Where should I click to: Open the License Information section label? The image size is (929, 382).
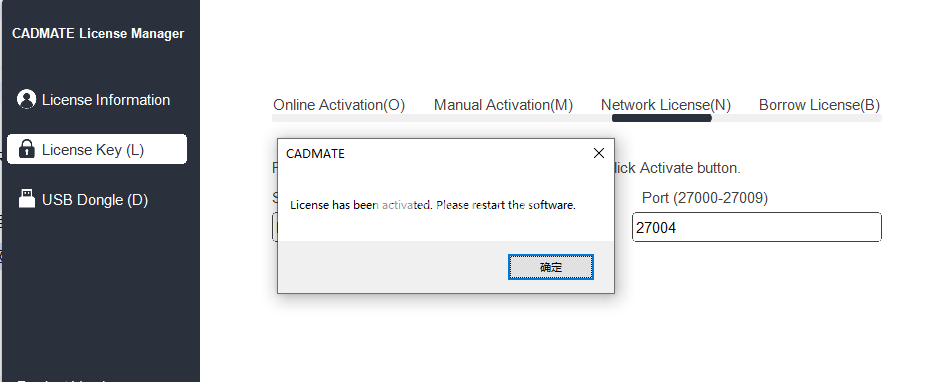click(x=106, y=99)
